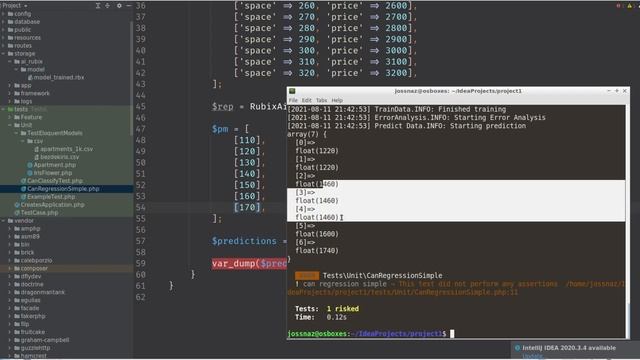The height and width of the screenshot is (360, 640).
Task: Click the TestCase.php file icon
Action: point(17,213)
